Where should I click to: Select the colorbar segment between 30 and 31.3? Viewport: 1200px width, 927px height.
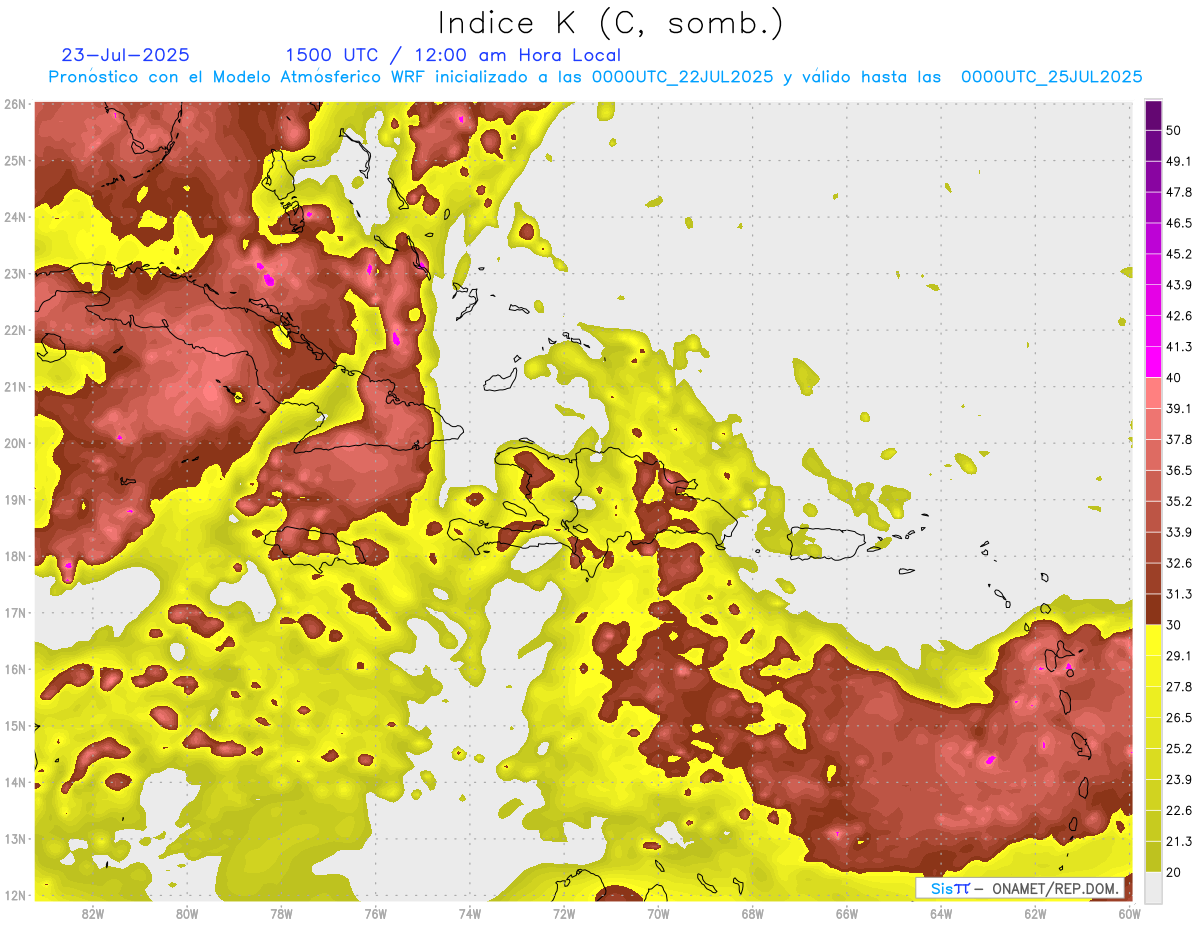coord(1153,609)
